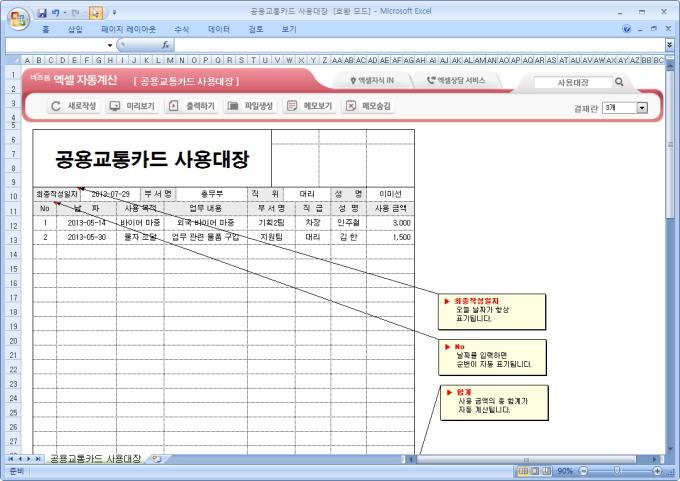Click the 지원팀 cell
Image resolution: width=680 pixels, height=481 pixels.
tap(271, 237)
